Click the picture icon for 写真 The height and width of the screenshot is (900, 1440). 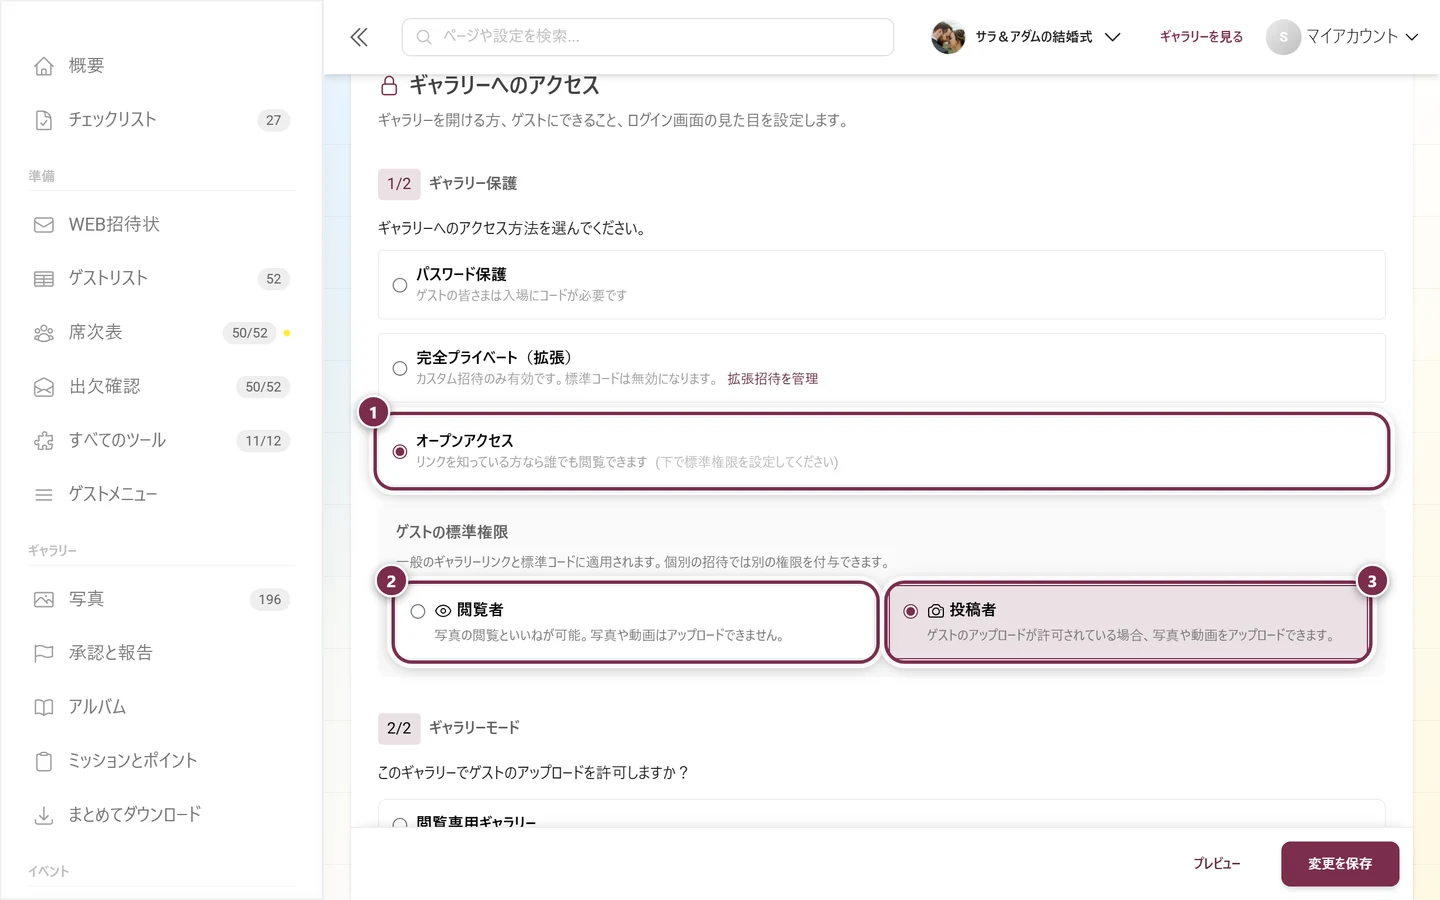click(x=44, y=600)
